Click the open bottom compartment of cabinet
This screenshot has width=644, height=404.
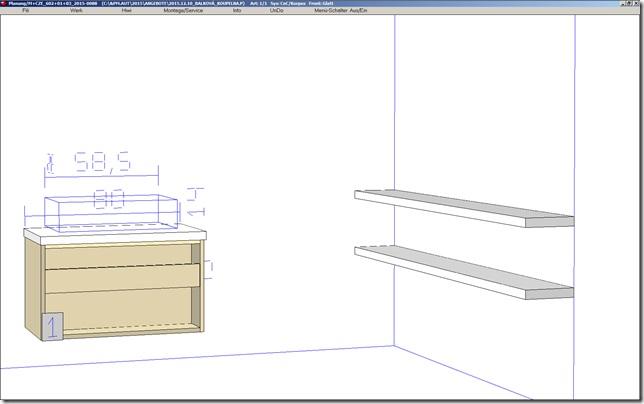click(120, 308)
